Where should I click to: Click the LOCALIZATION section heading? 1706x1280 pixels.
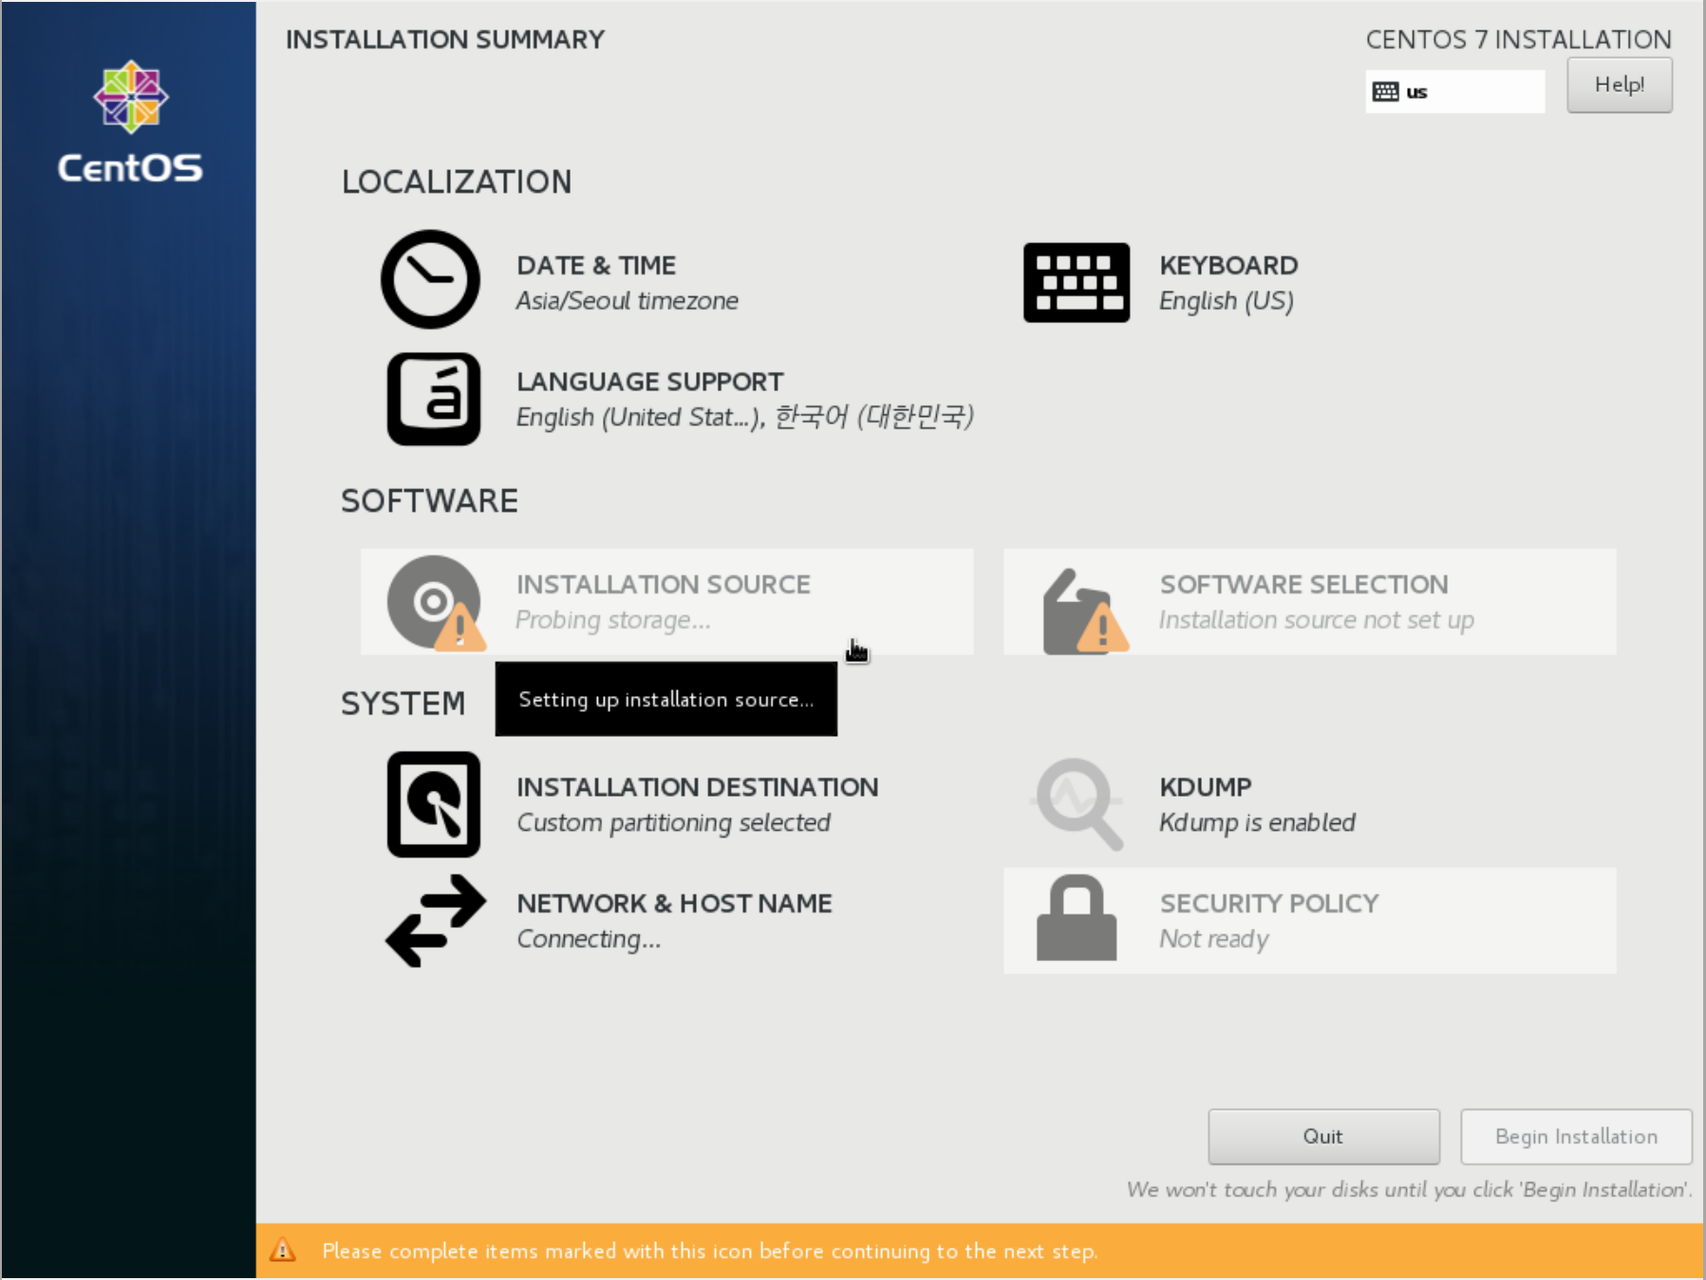pos(457,182)
